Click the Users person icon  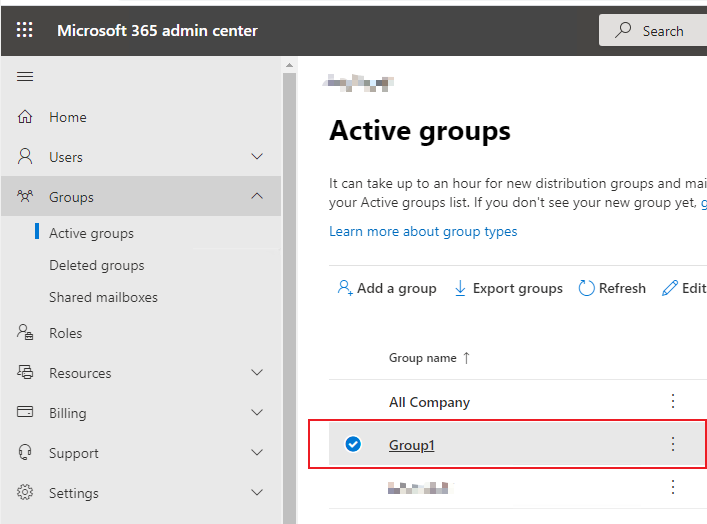[25, 156]
